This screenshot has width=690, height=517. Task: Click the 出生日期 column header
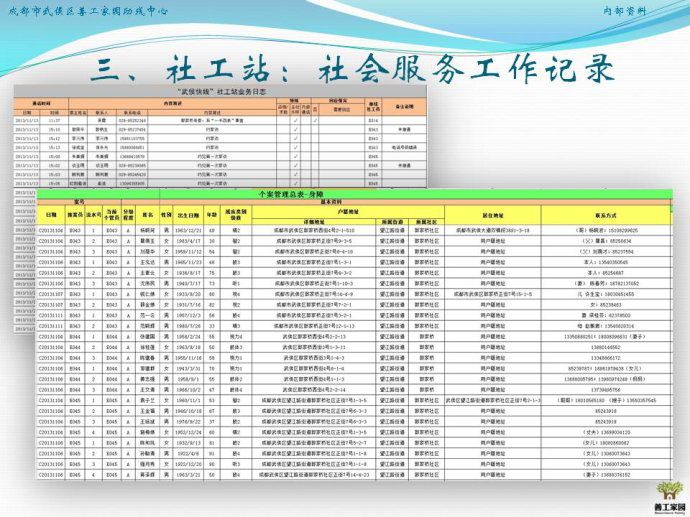[189, 214]
